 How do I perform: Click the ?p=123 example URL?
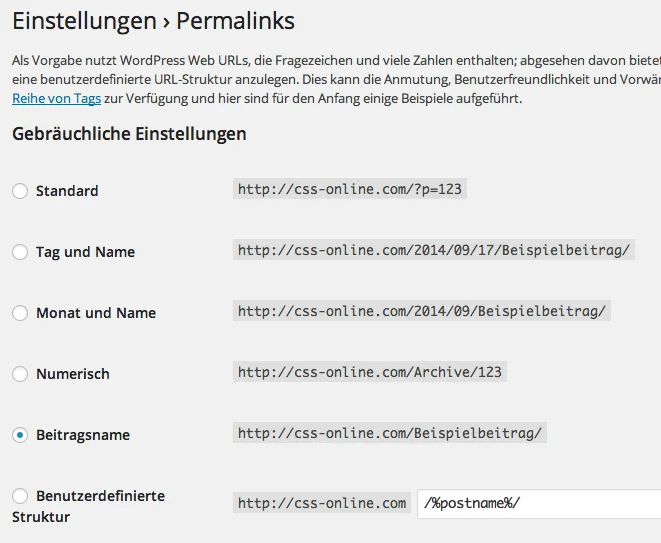350,189
